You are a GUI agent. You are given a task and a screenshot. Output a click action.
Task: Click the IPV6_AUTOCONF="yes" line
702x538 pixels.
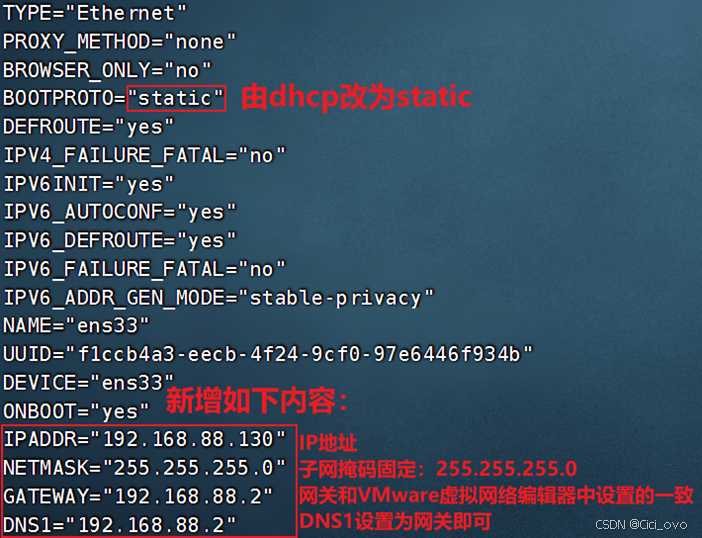119,212
